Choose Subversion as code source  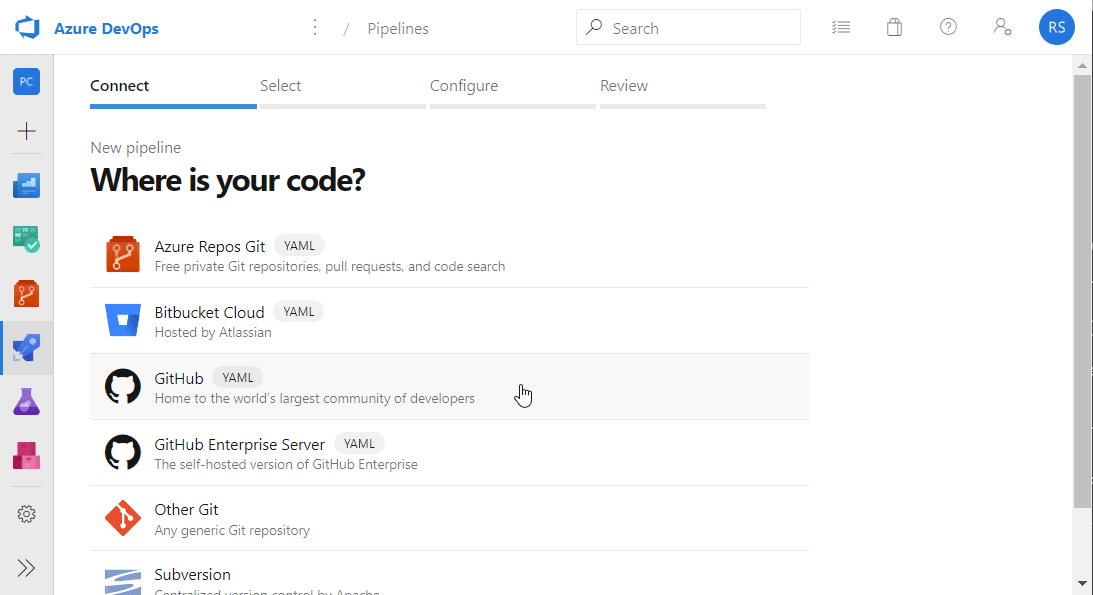click(450, 573)
